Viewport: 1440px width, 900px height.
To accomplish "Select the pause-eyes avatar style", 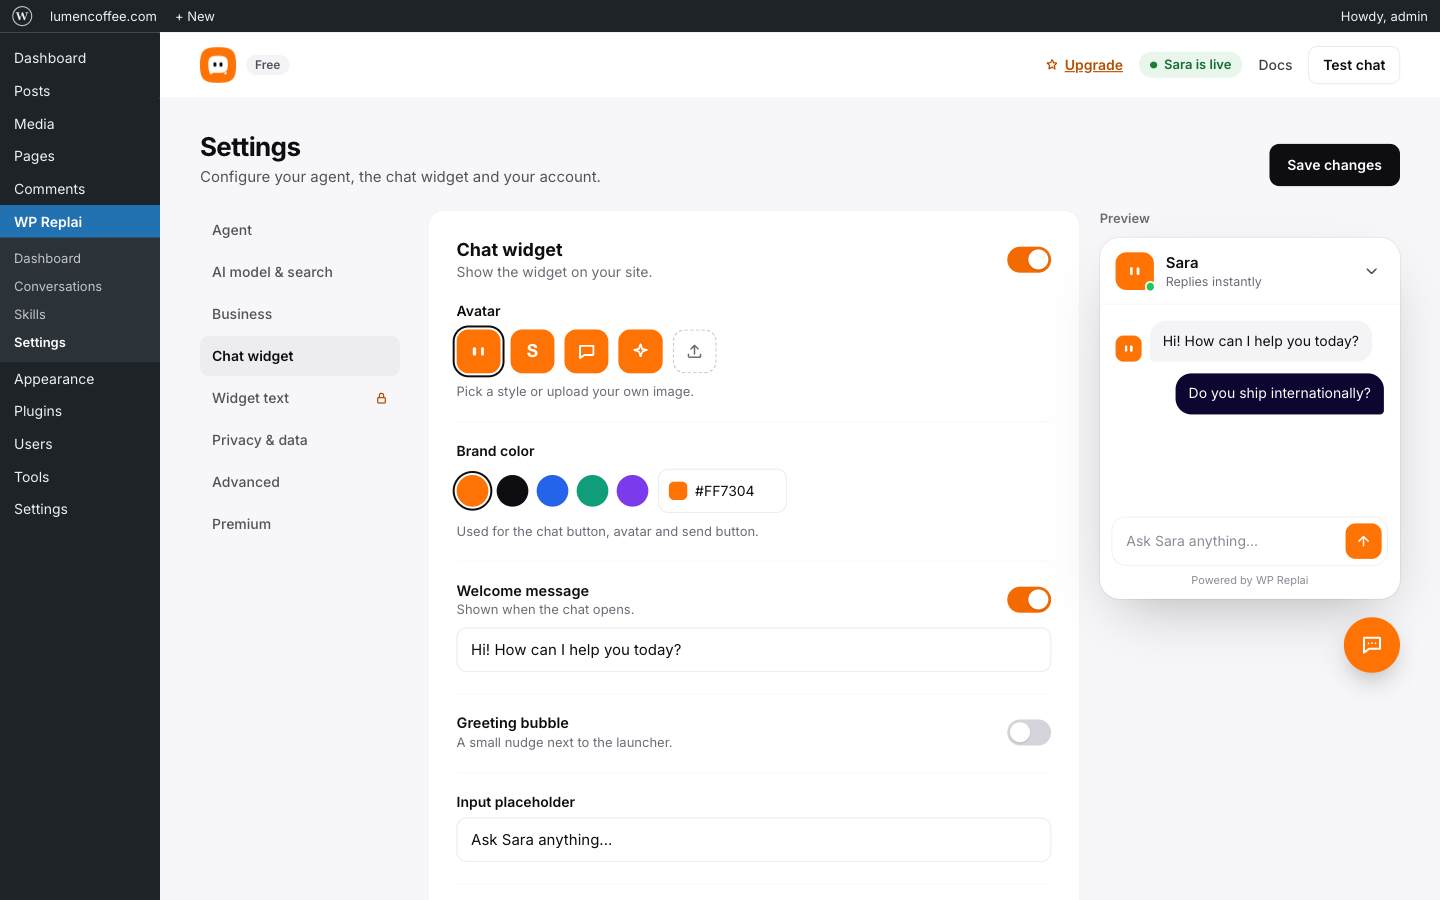I will 478,351.
